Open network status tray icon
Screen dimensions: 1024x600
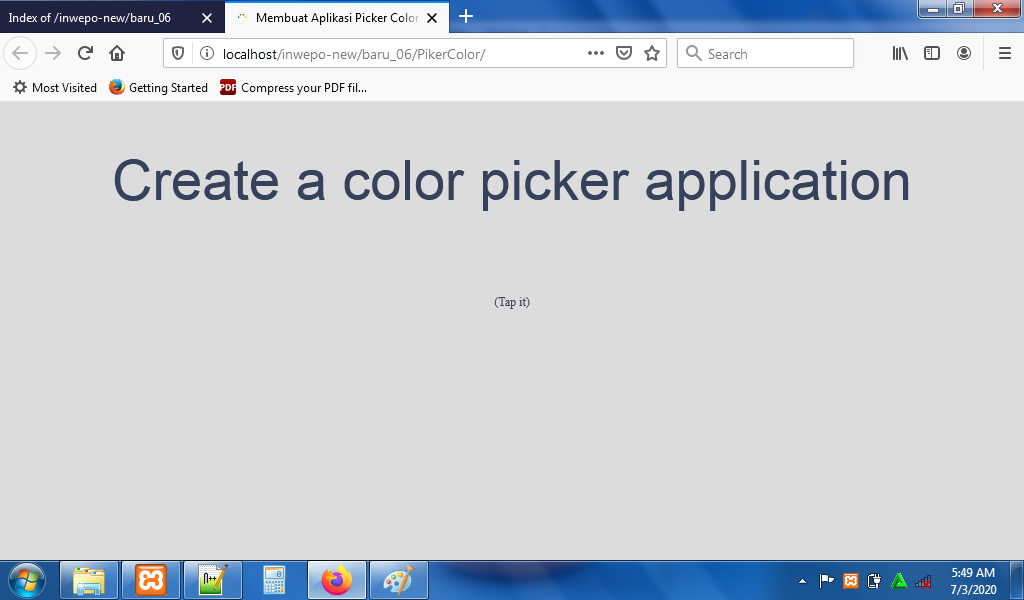[x=923, y=580]
